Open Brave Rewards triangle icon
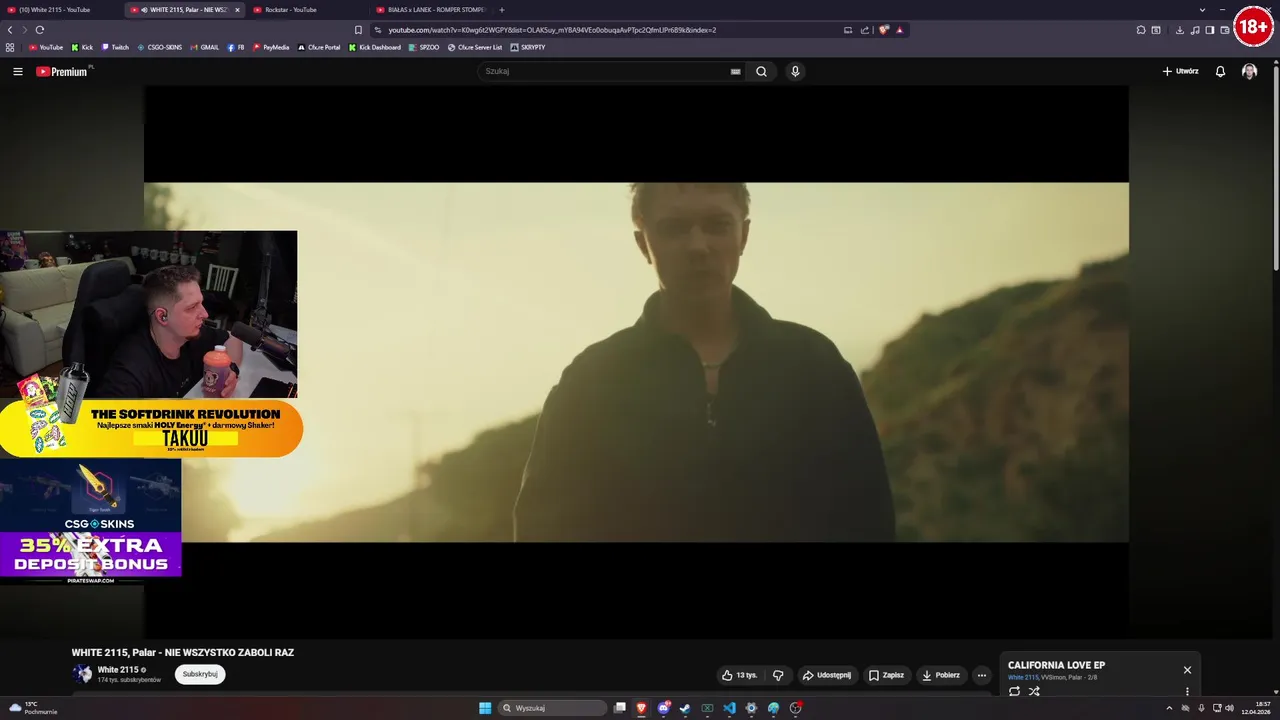Viewport: 1280px width, 720px height. point(899,30)
